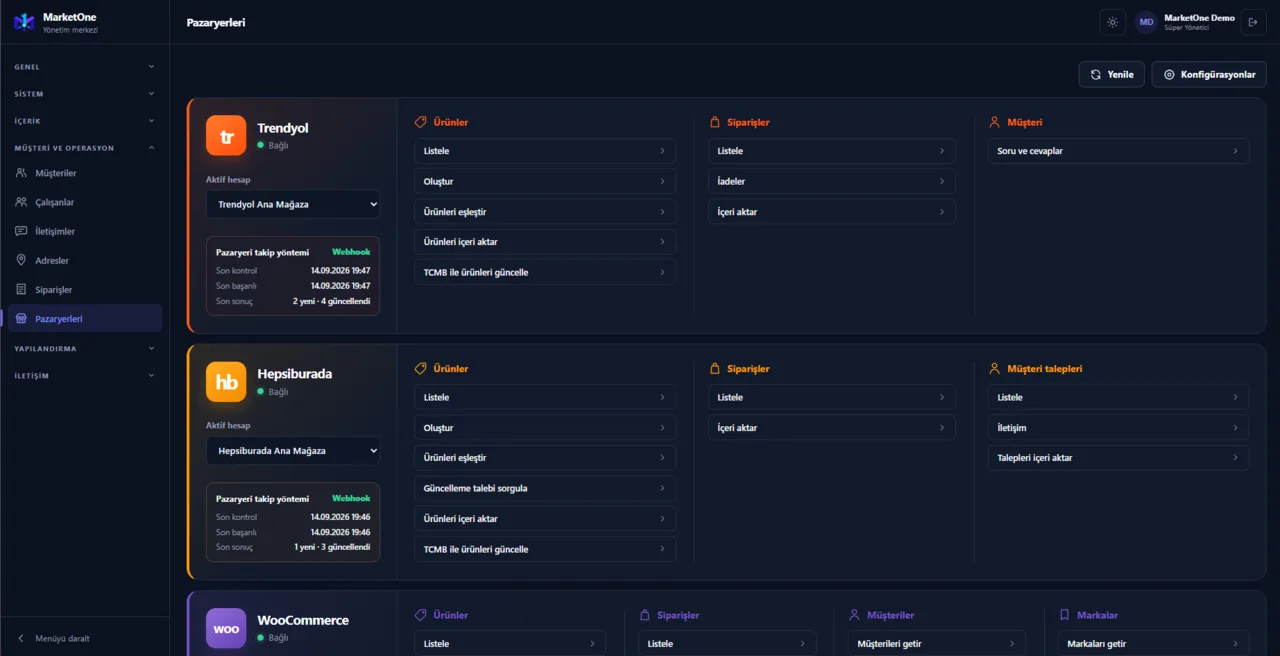This screenshot has height=656, width=1280.
Task: Click Hepsiburada result '1 yeni · 3 güncellendi'
Action: [332, 547]
